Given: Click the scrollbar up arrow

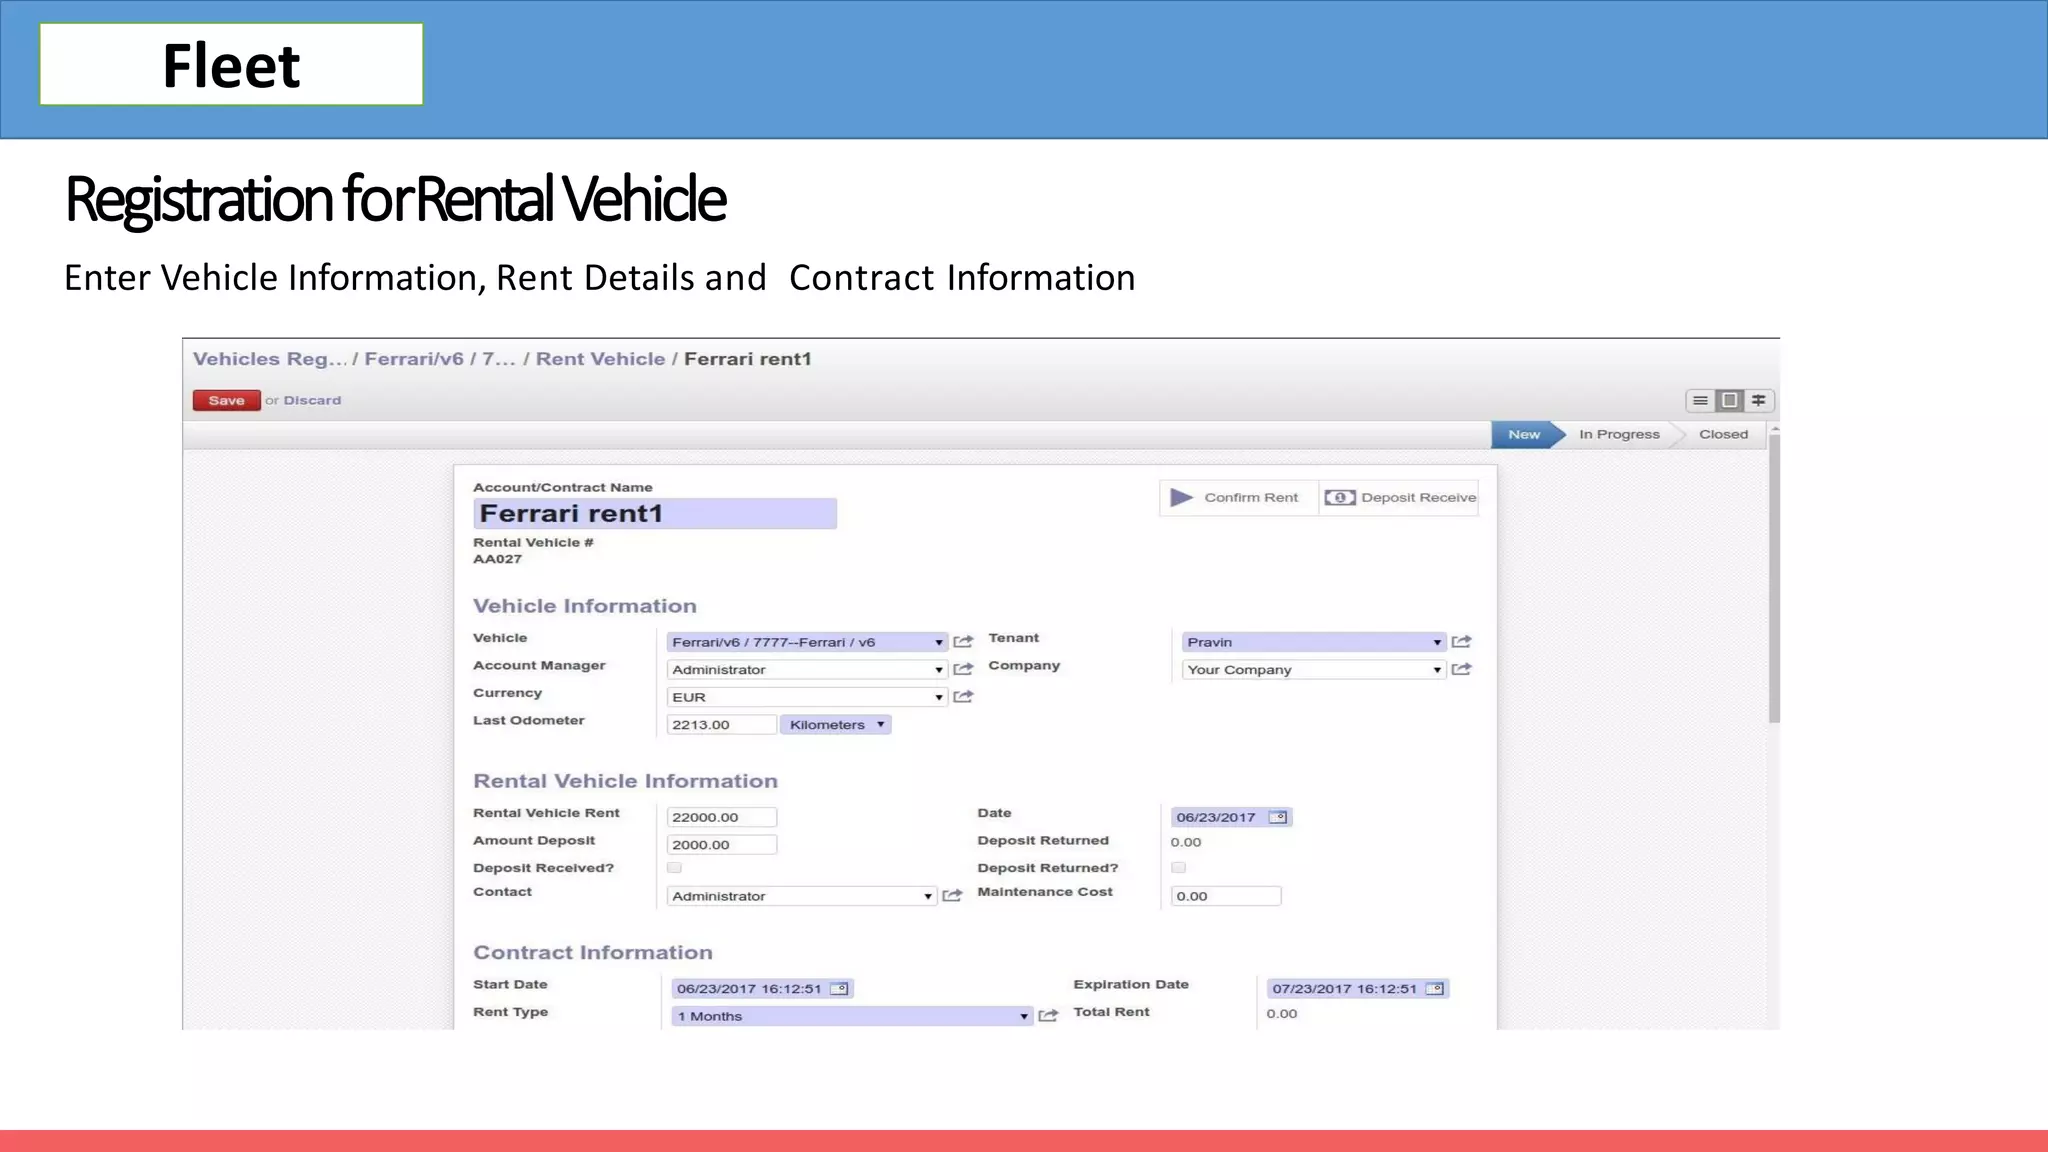Looking at the screenshot, I should pos(1774,428).
